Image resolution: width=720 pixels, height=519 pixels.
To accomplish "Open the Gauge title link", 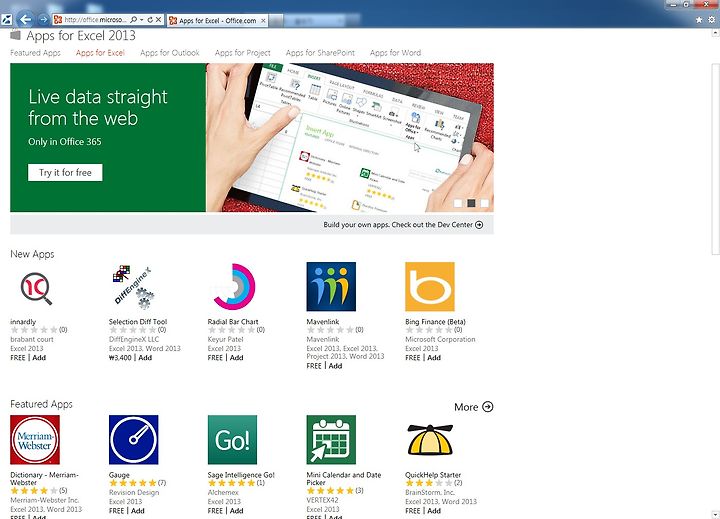I will point(119,475).
